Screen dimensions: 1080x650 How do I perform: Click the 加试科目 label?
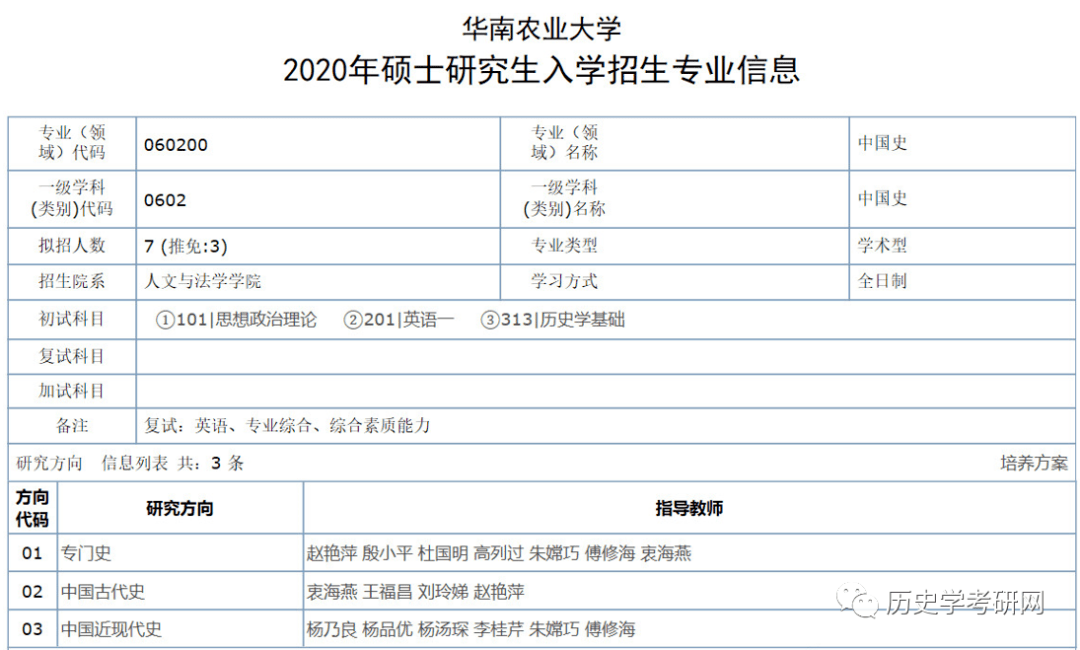[x=72, y=390]
